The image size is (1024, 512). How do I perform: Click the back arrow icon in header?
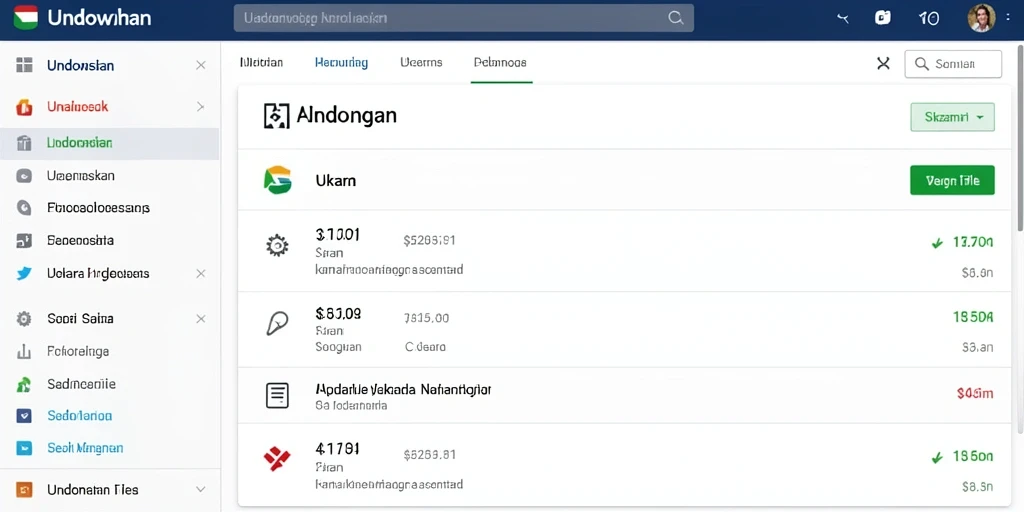pyautogui.click(x=842, y=19)
